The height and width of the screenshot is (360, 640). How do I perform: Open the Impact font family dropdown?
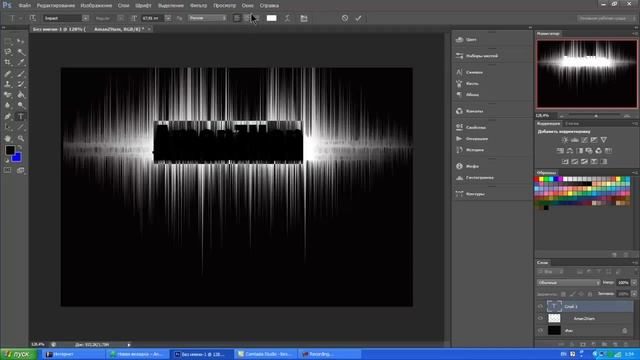click(85, 18)
